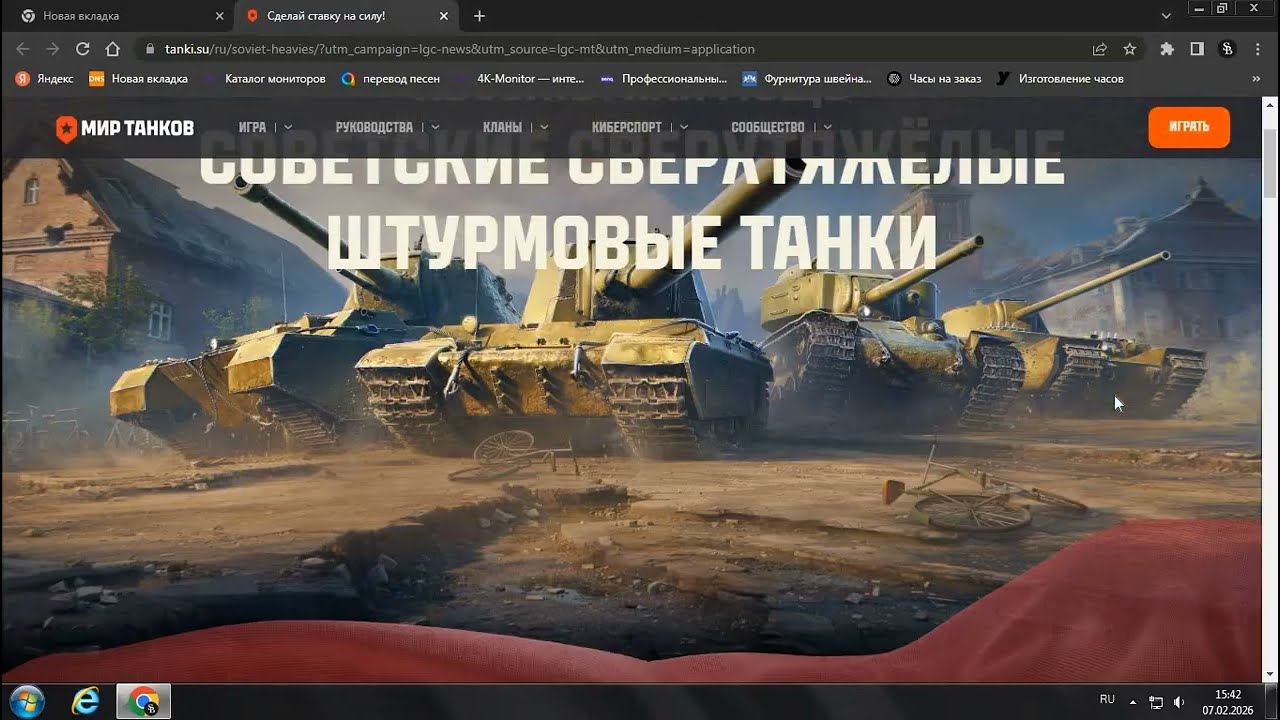The width and height of the screenshot is (1280, 720).
Task: Show hidden tray icons arrow
Action: 1133,701
